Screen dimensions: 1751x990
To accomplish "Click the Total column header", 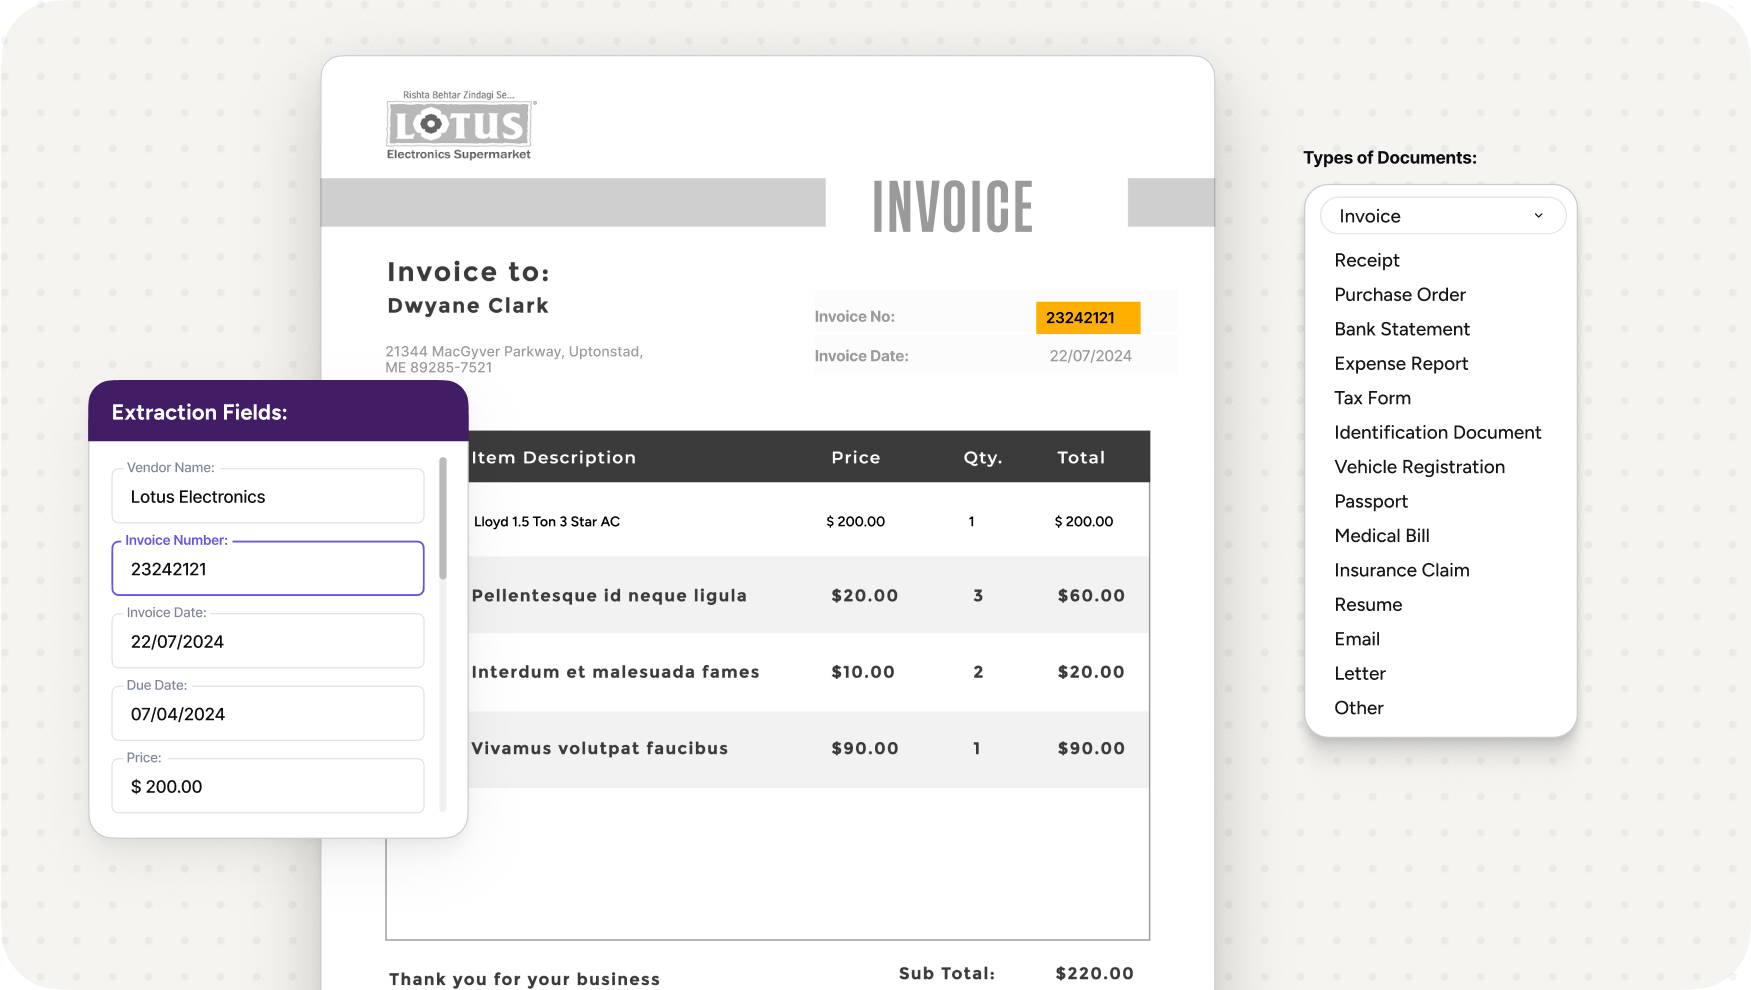I will [1081, 458].
